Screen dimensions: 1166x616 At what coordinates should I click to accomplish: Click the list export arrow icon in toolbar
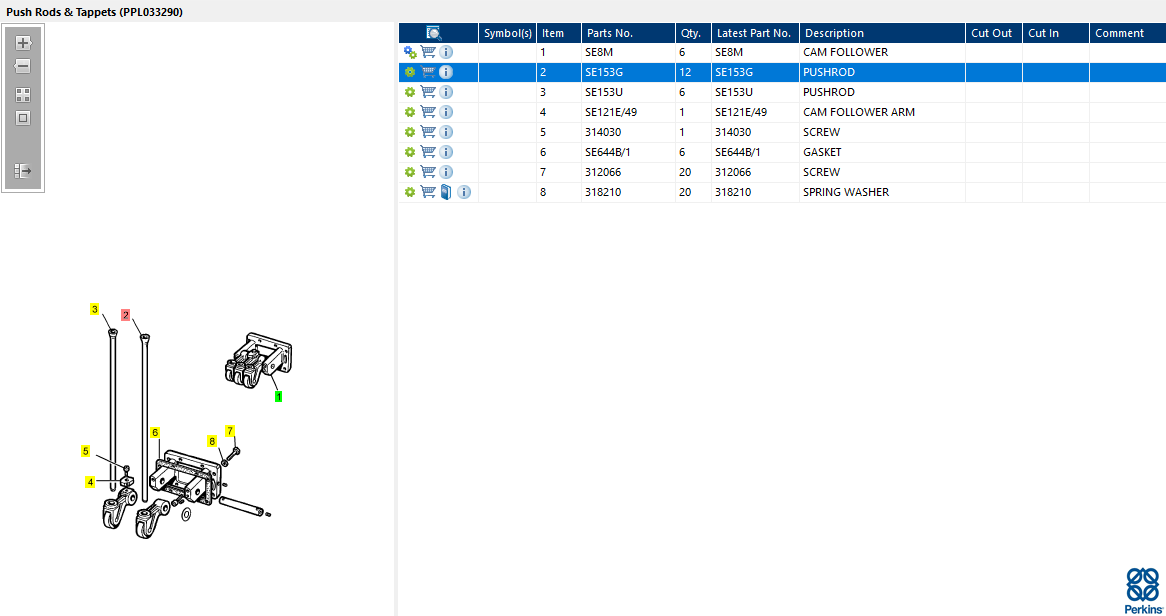23,172
